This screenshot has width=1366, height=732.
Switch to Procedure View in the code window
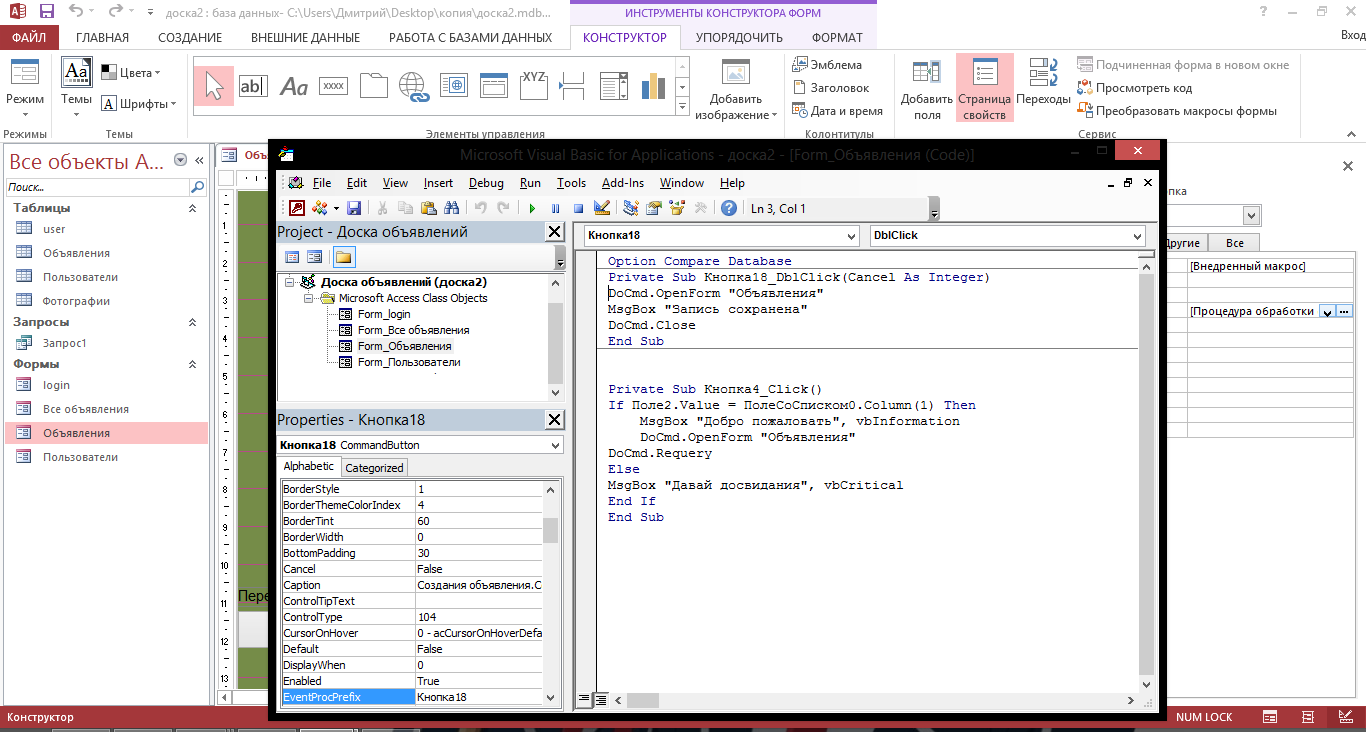tap(585, 700)
